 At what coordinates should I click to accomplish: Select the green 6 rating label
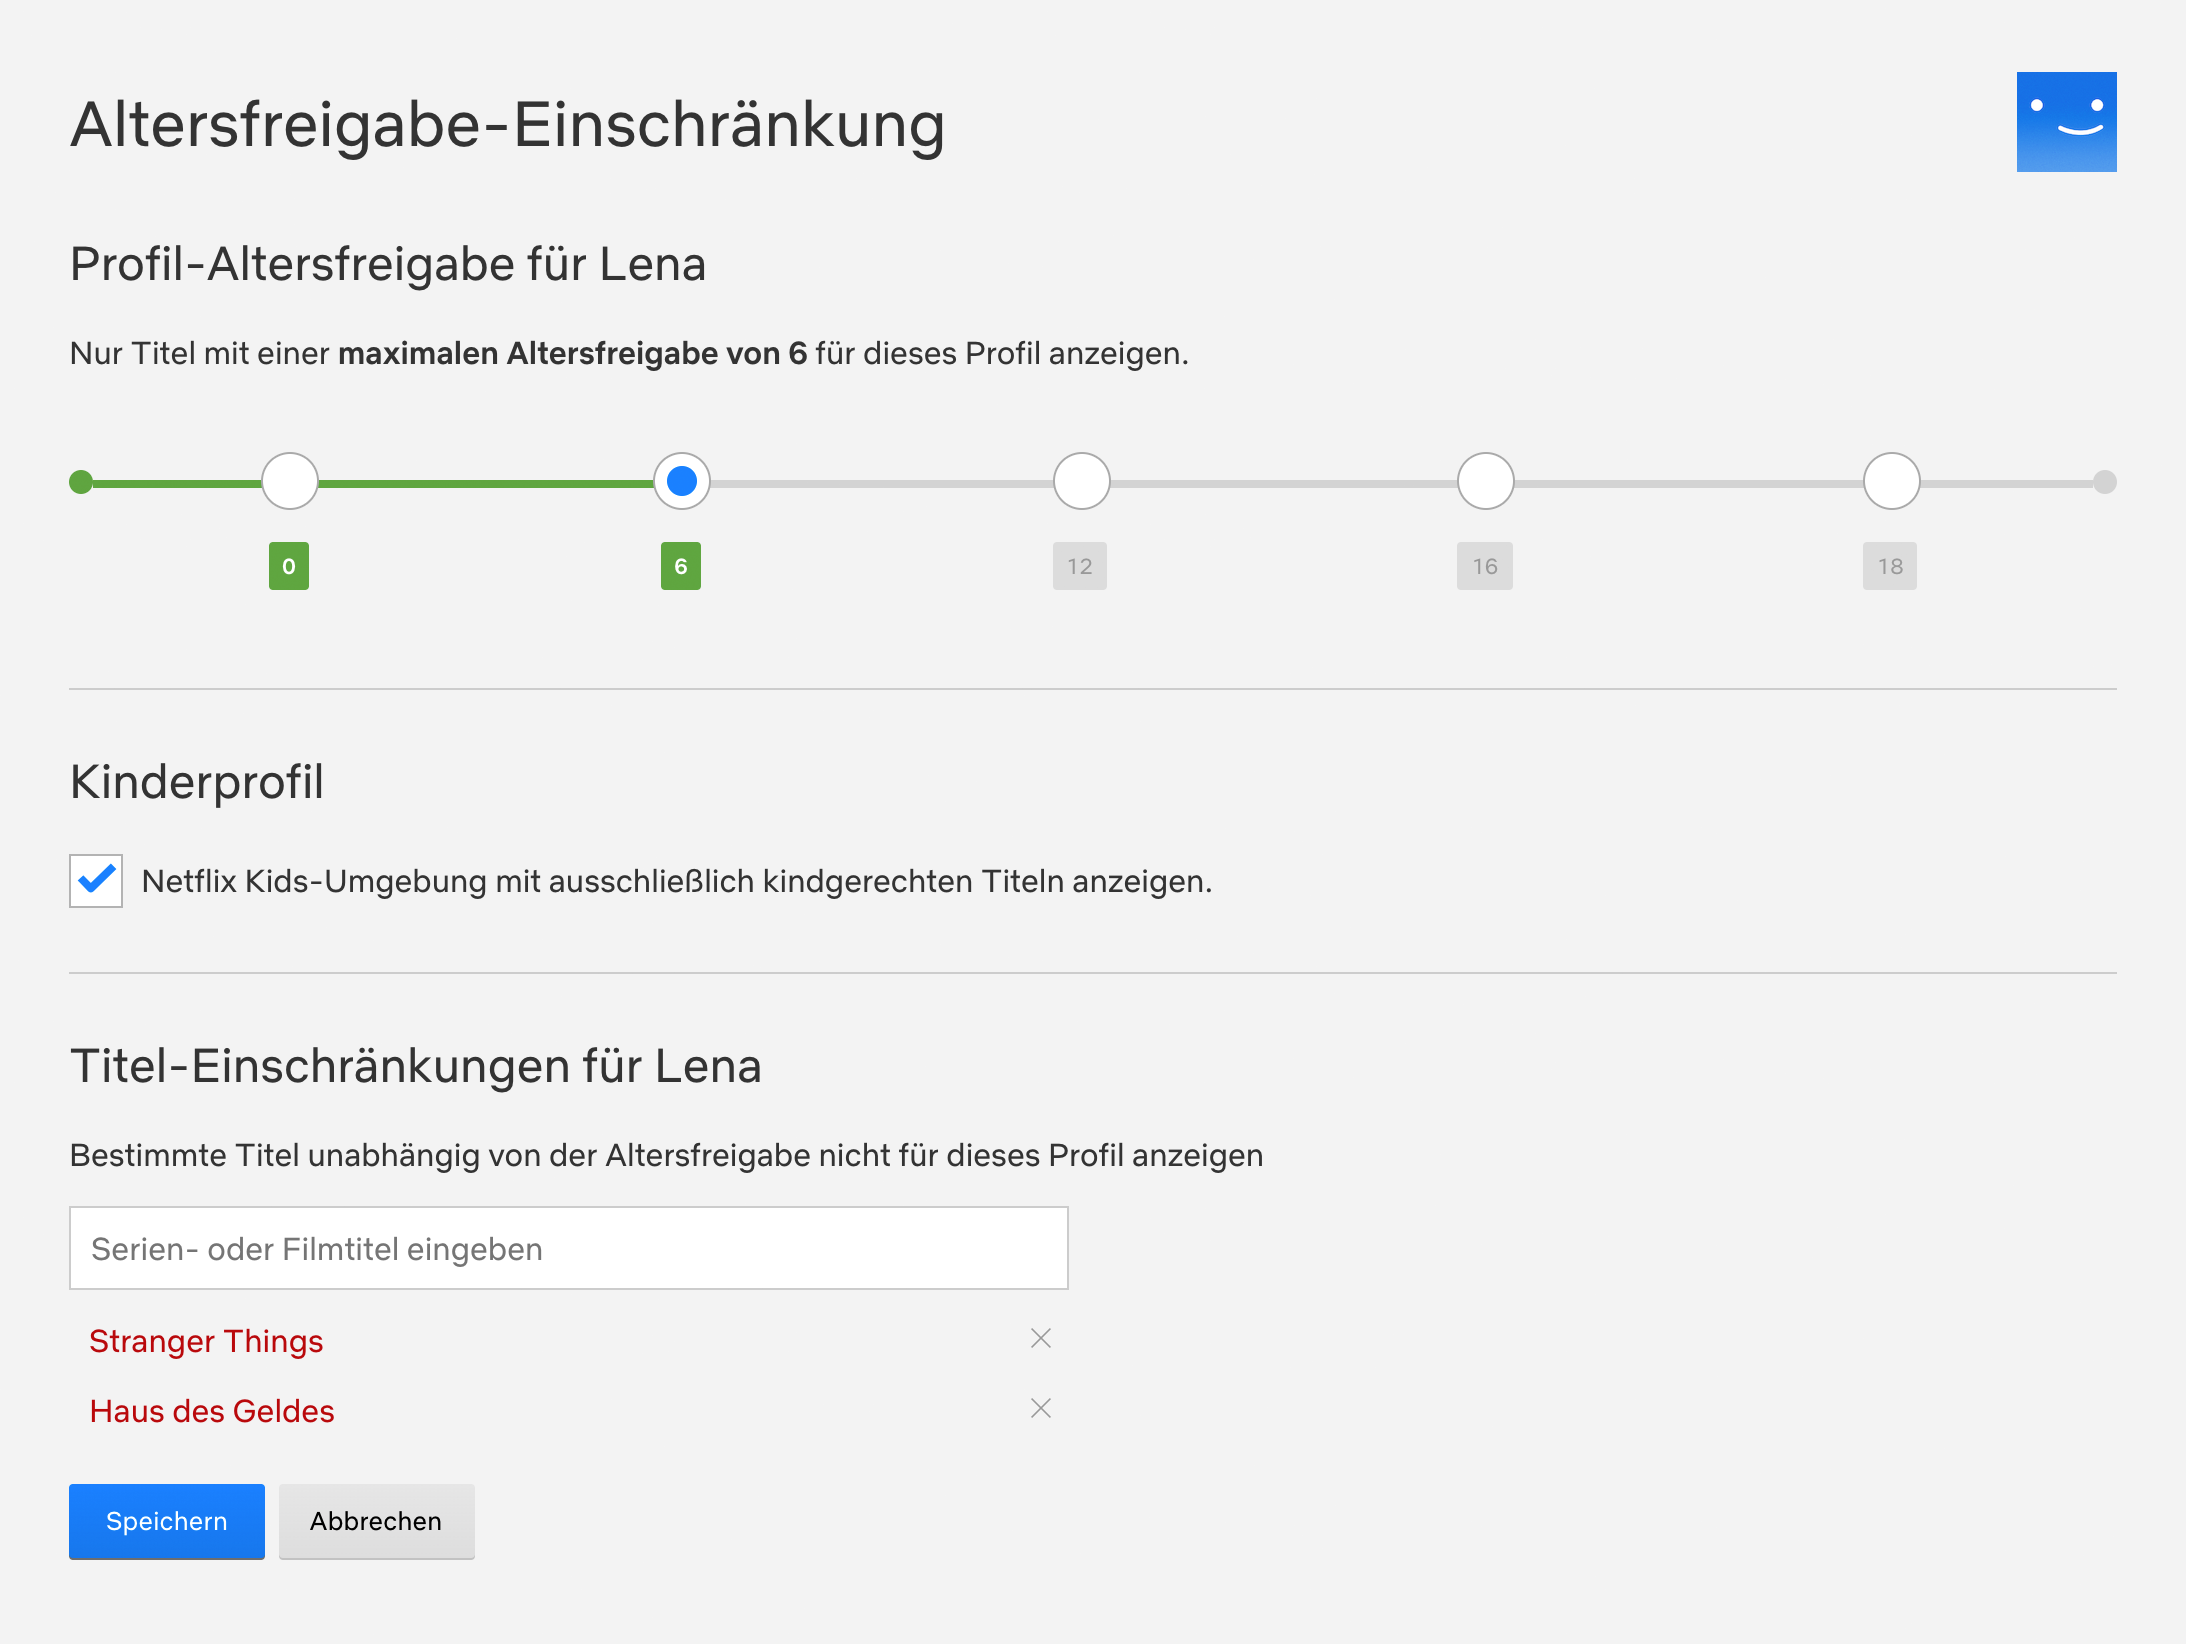coord(681,565)
